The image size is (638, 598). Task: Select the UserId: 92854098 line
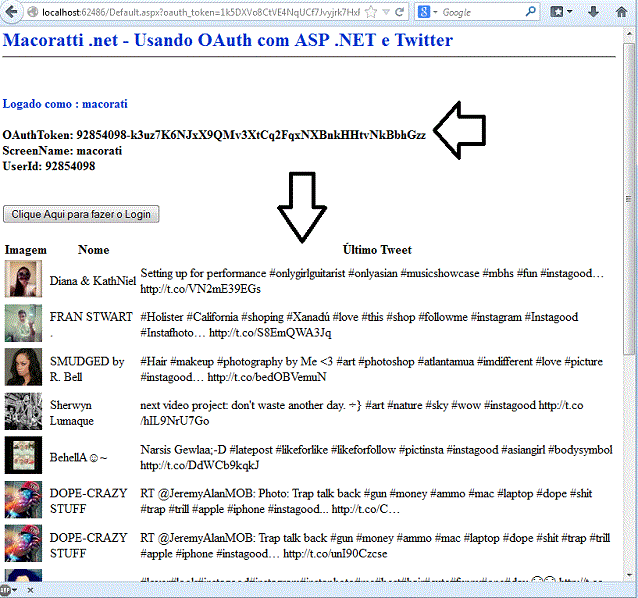(49, 166)
